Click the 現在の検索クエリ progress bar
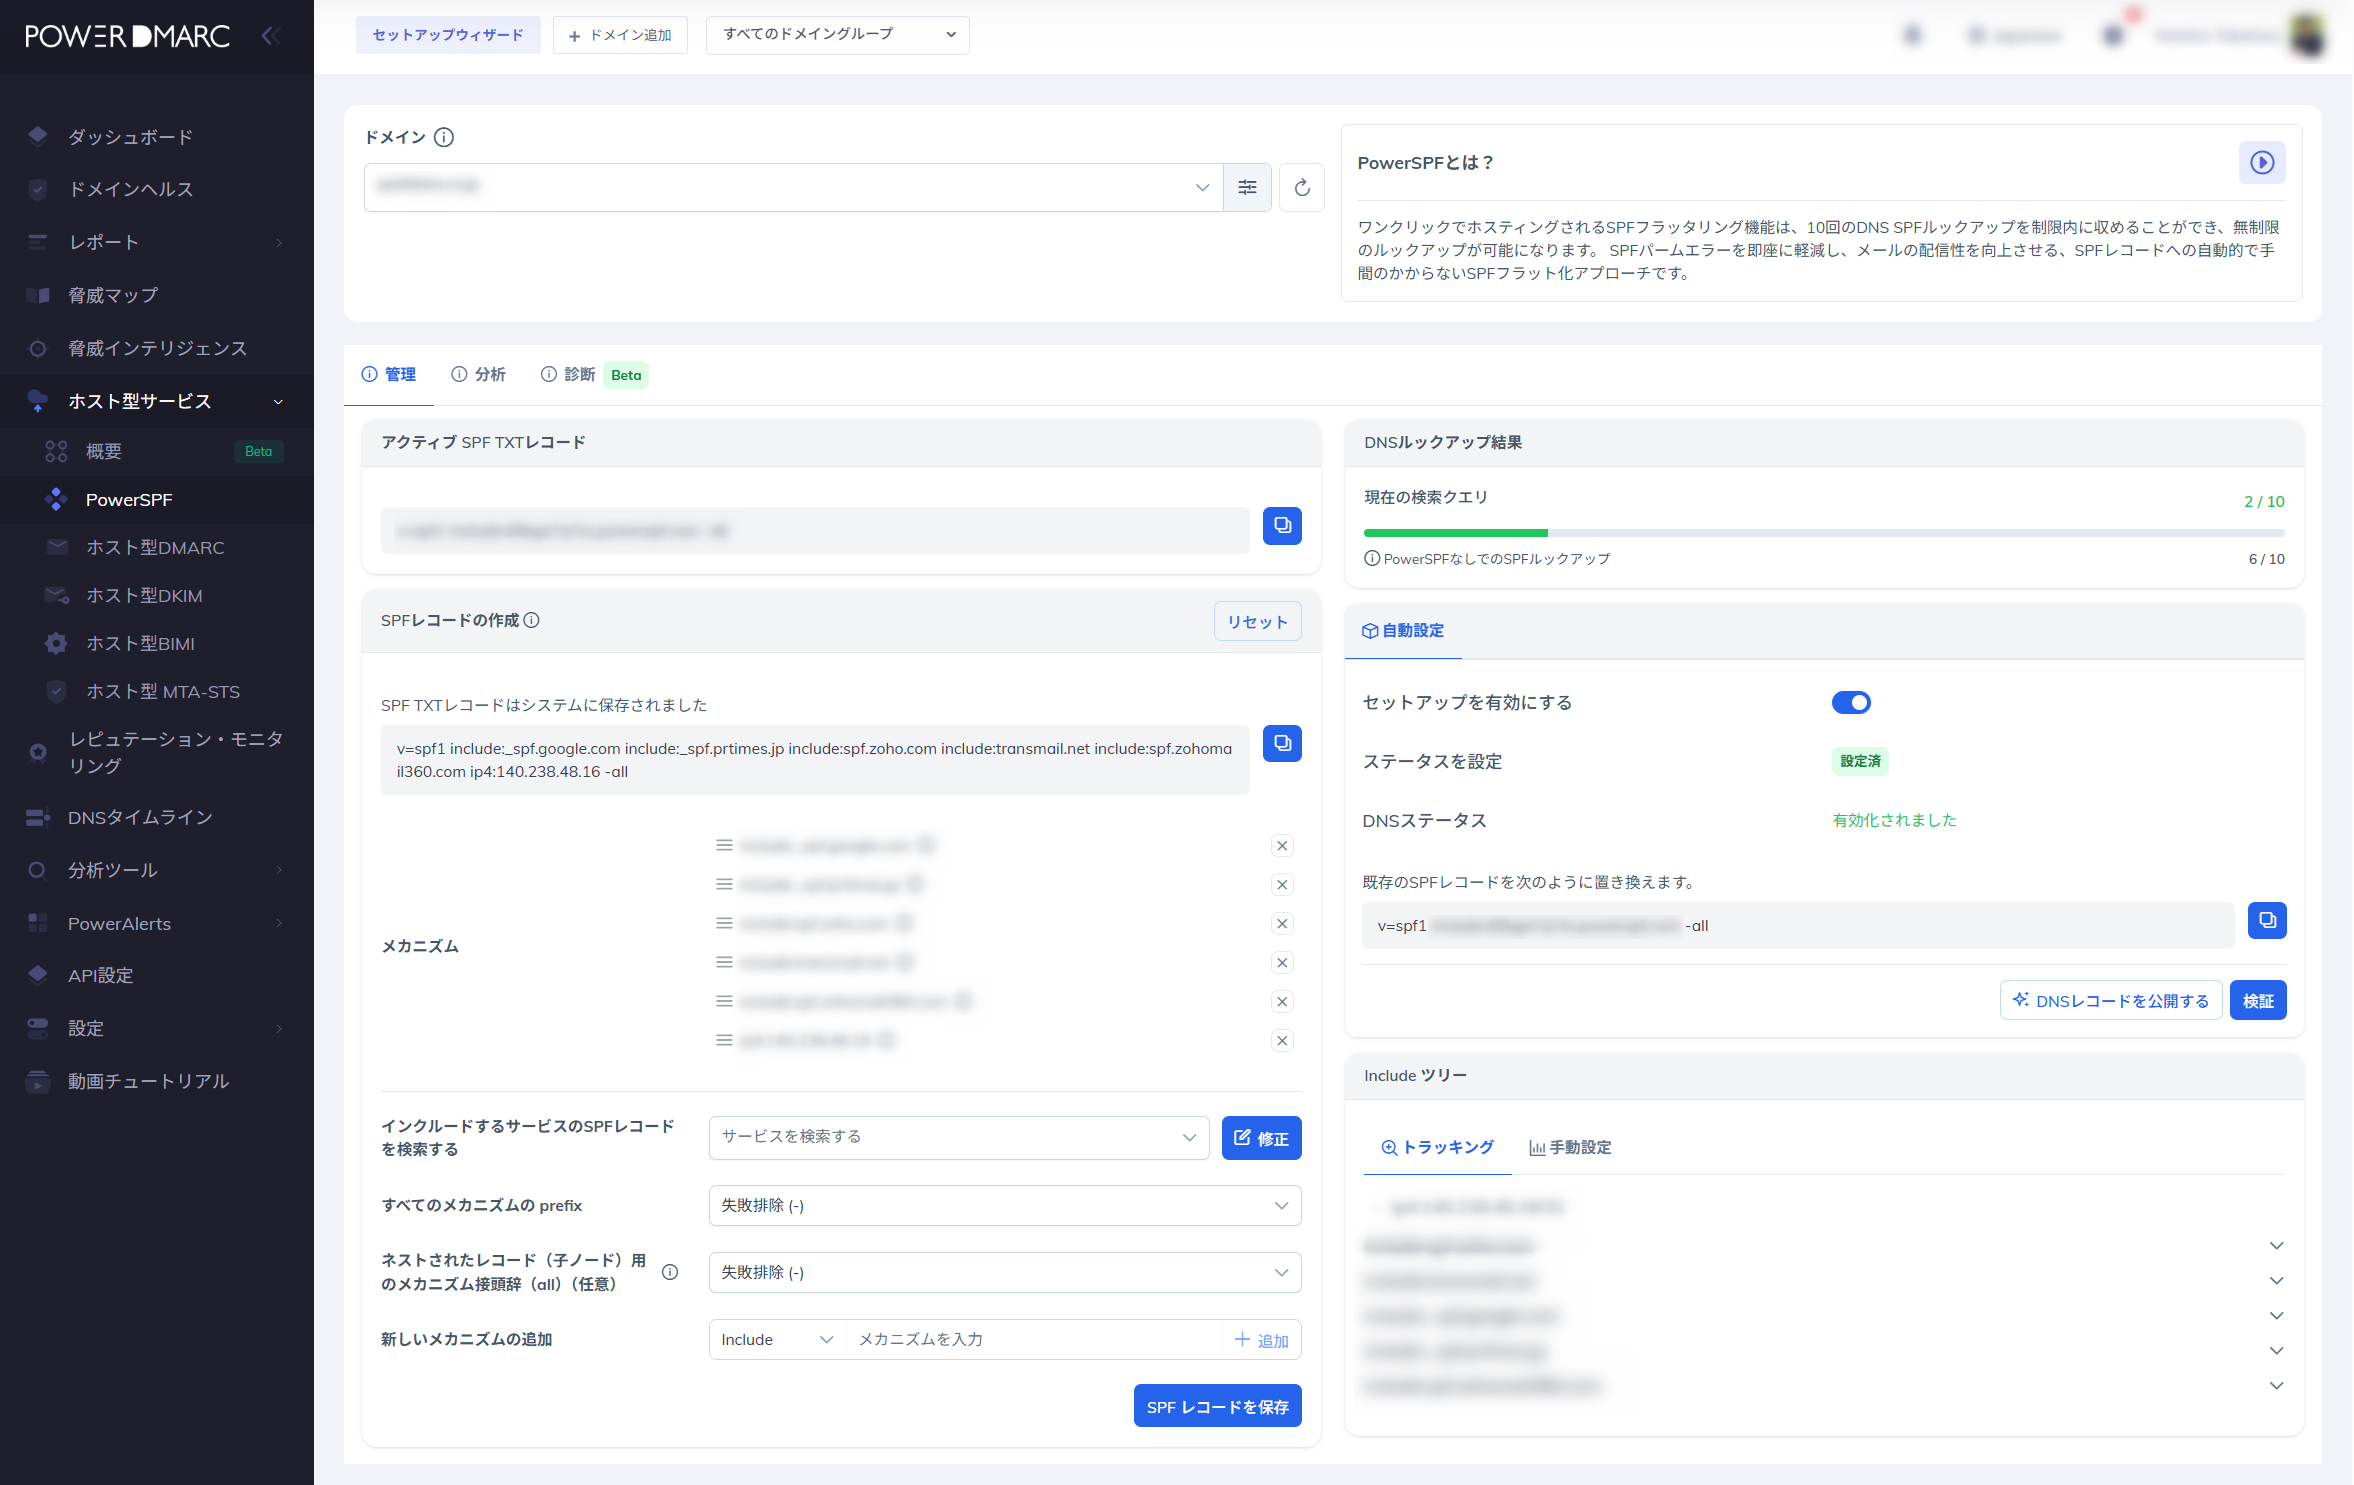The width and height of the screenshot is (2354, 1485). pos(1823,533)
